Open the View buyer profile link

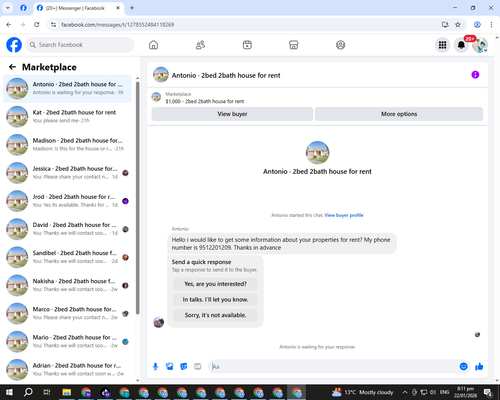coord(344,215)
